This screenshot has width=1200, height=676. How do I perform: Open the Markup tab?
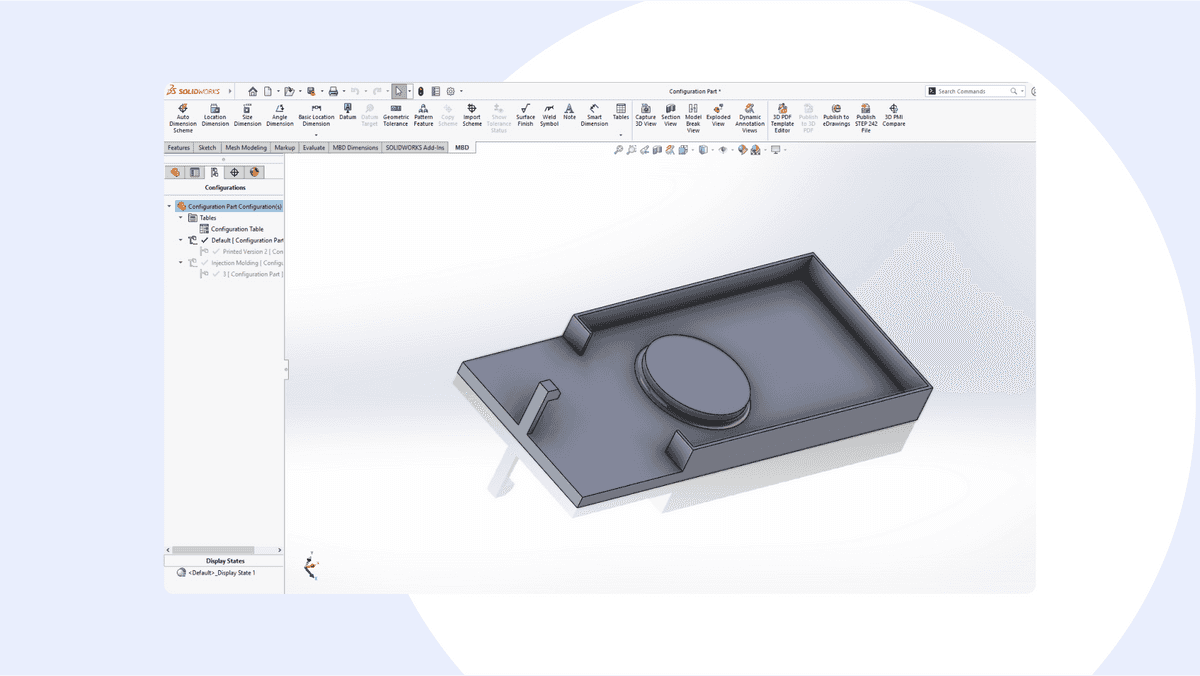click(285, 148)
